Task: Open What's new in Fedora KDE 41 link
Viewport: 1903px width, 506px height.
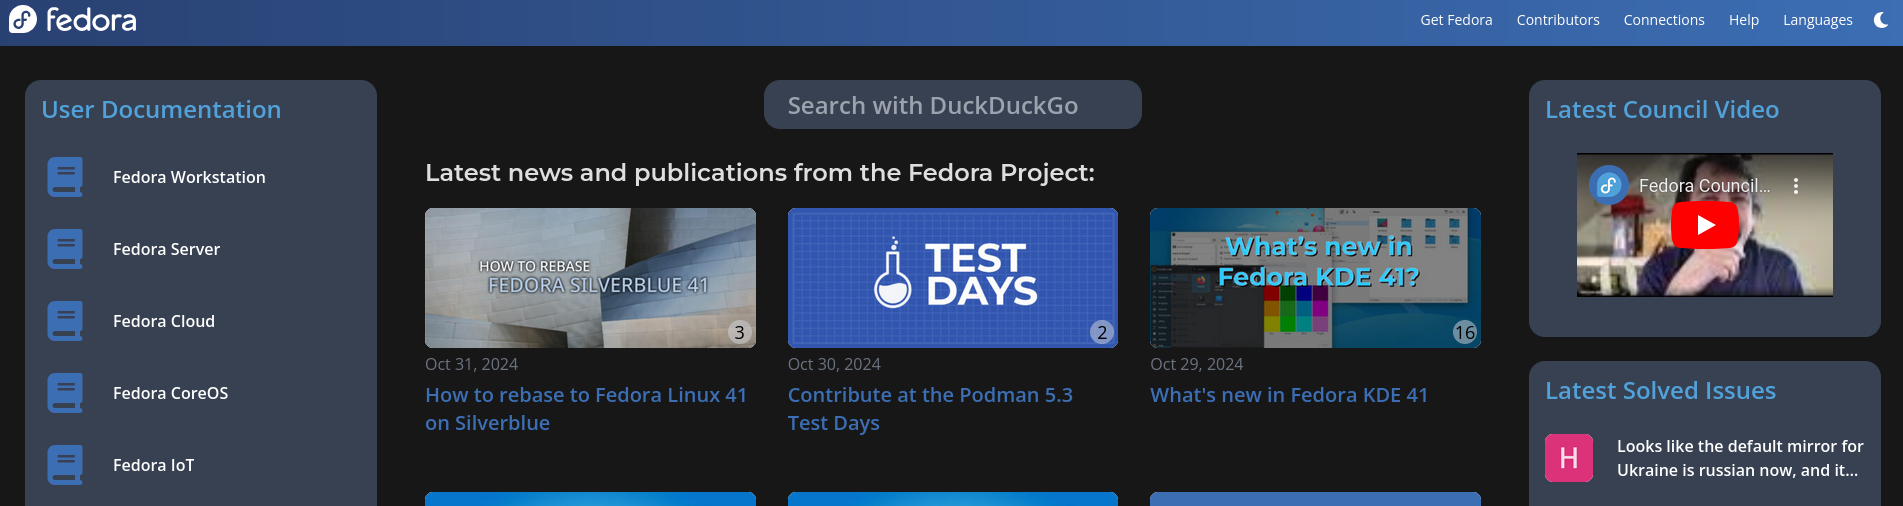Action: coord(1289,395)
